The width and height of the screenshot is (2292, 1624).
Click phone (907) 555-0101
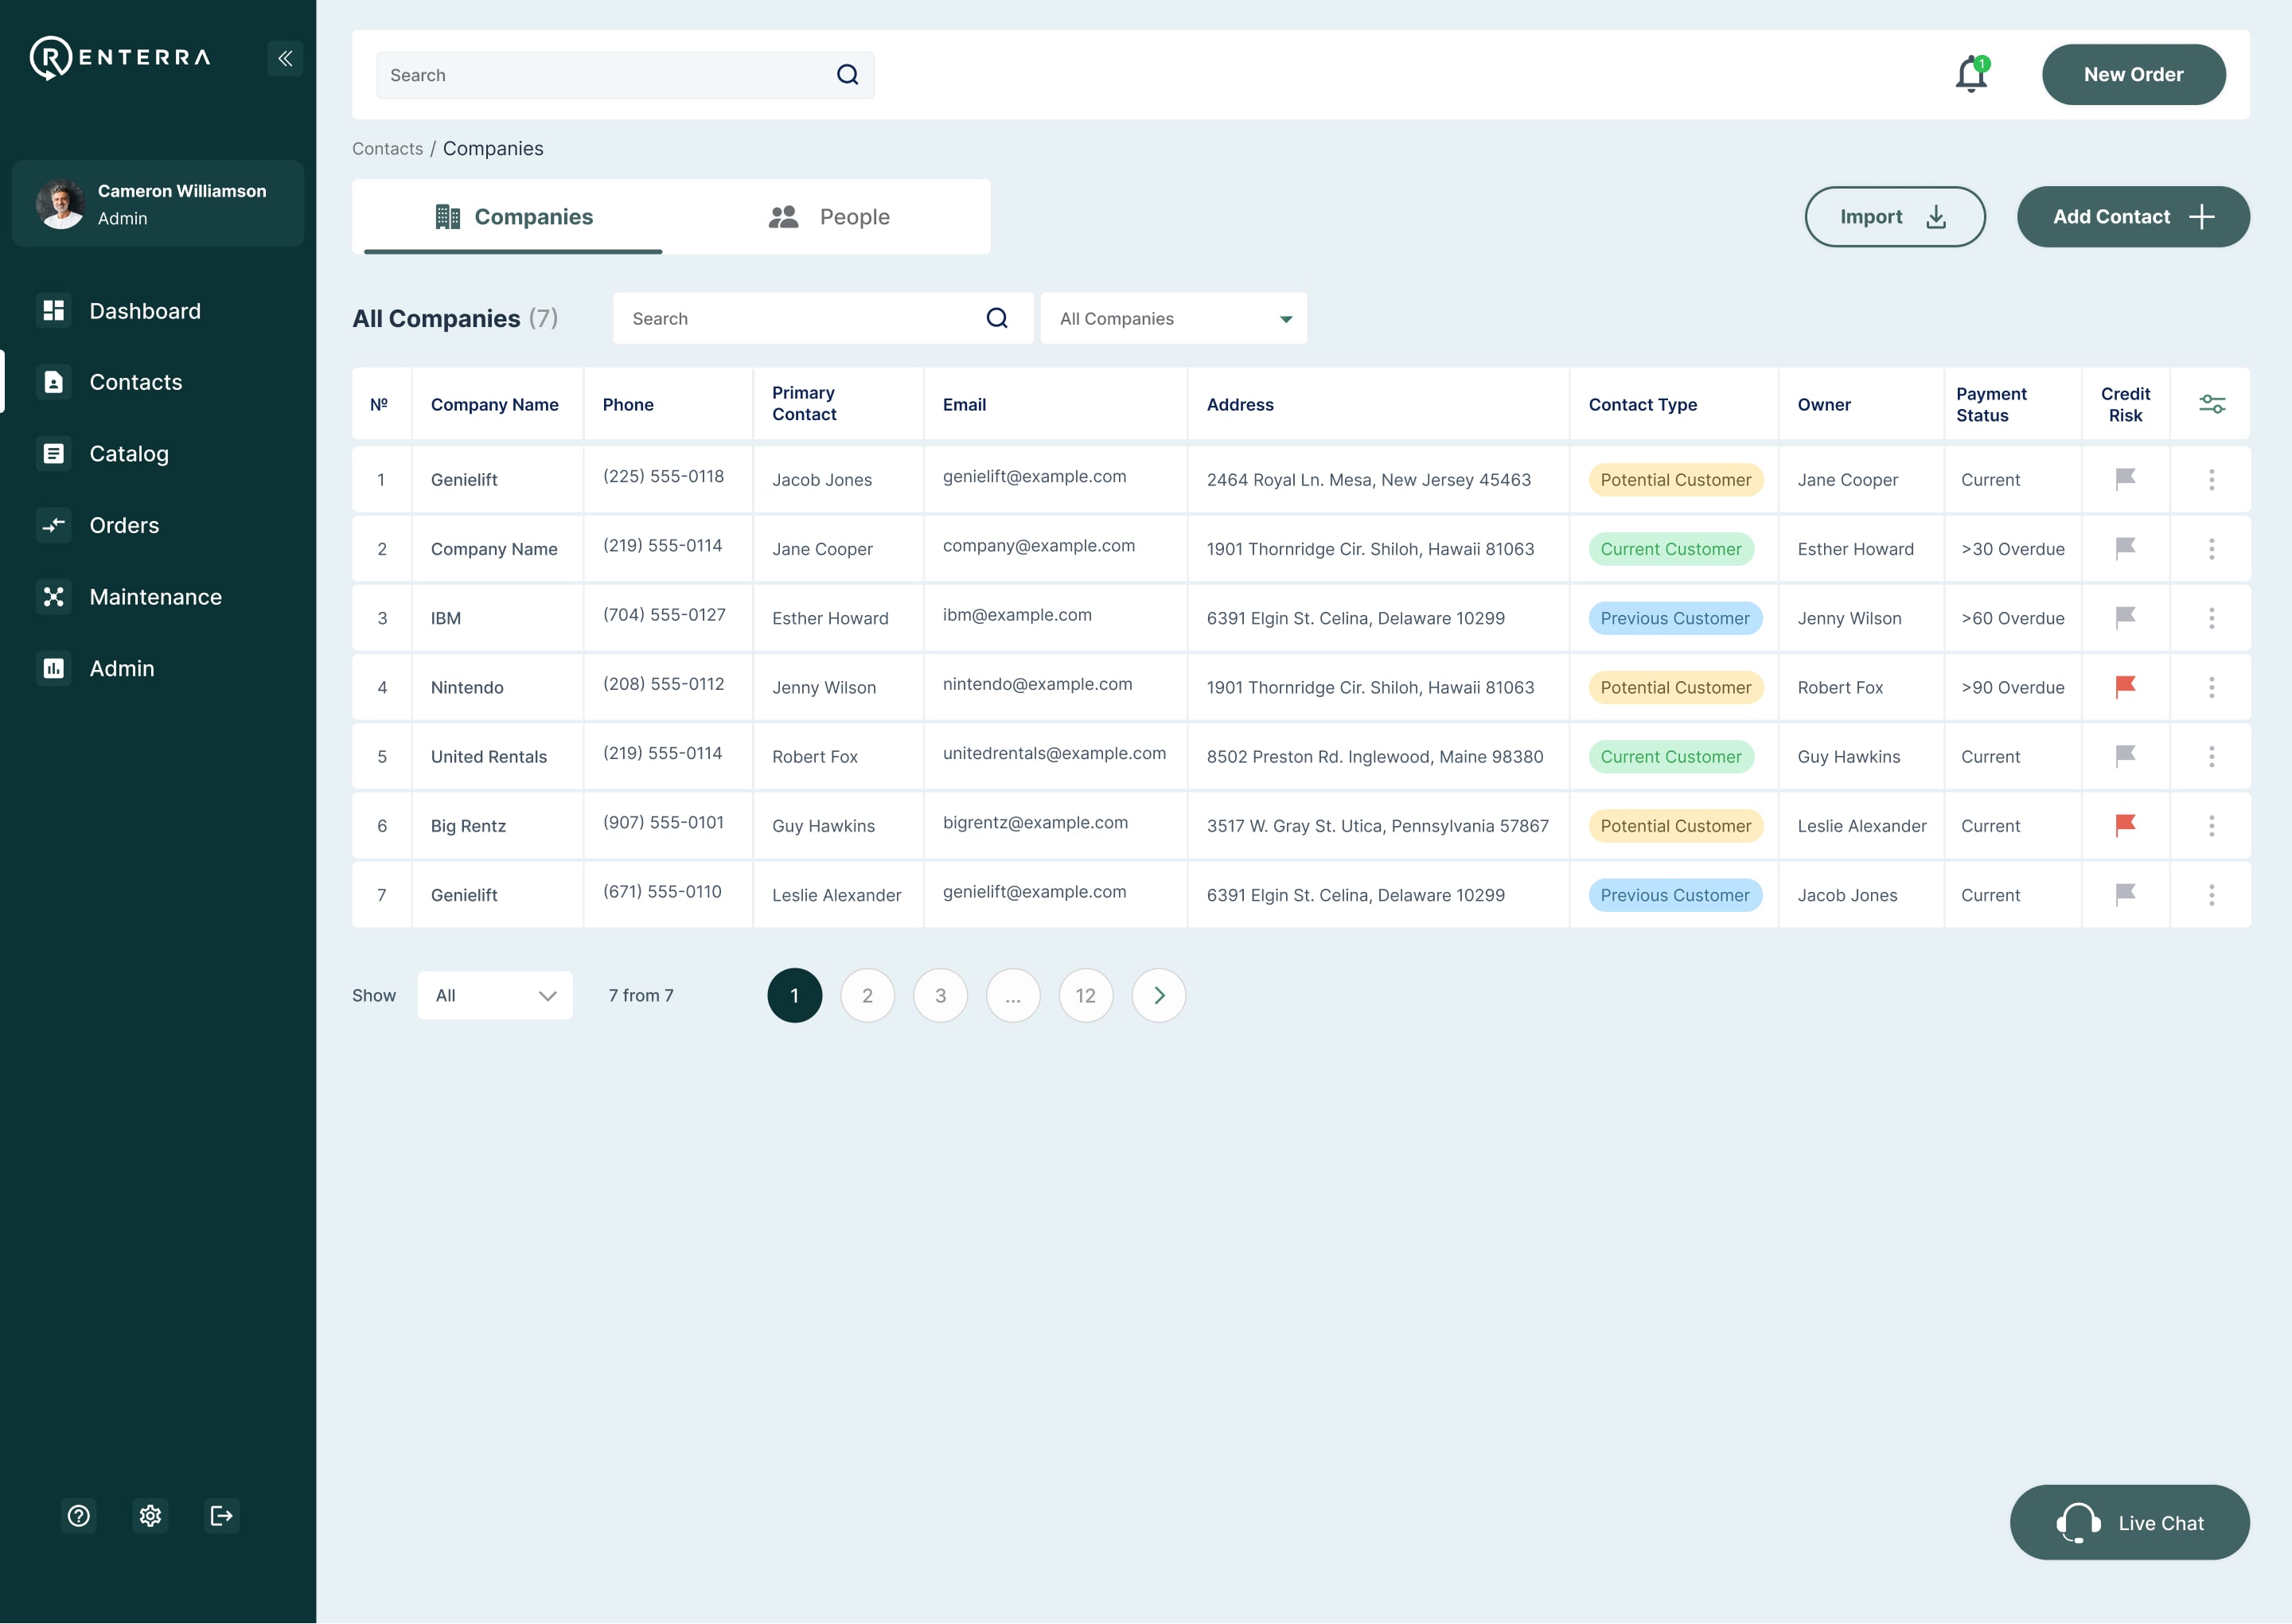(663, 822)
